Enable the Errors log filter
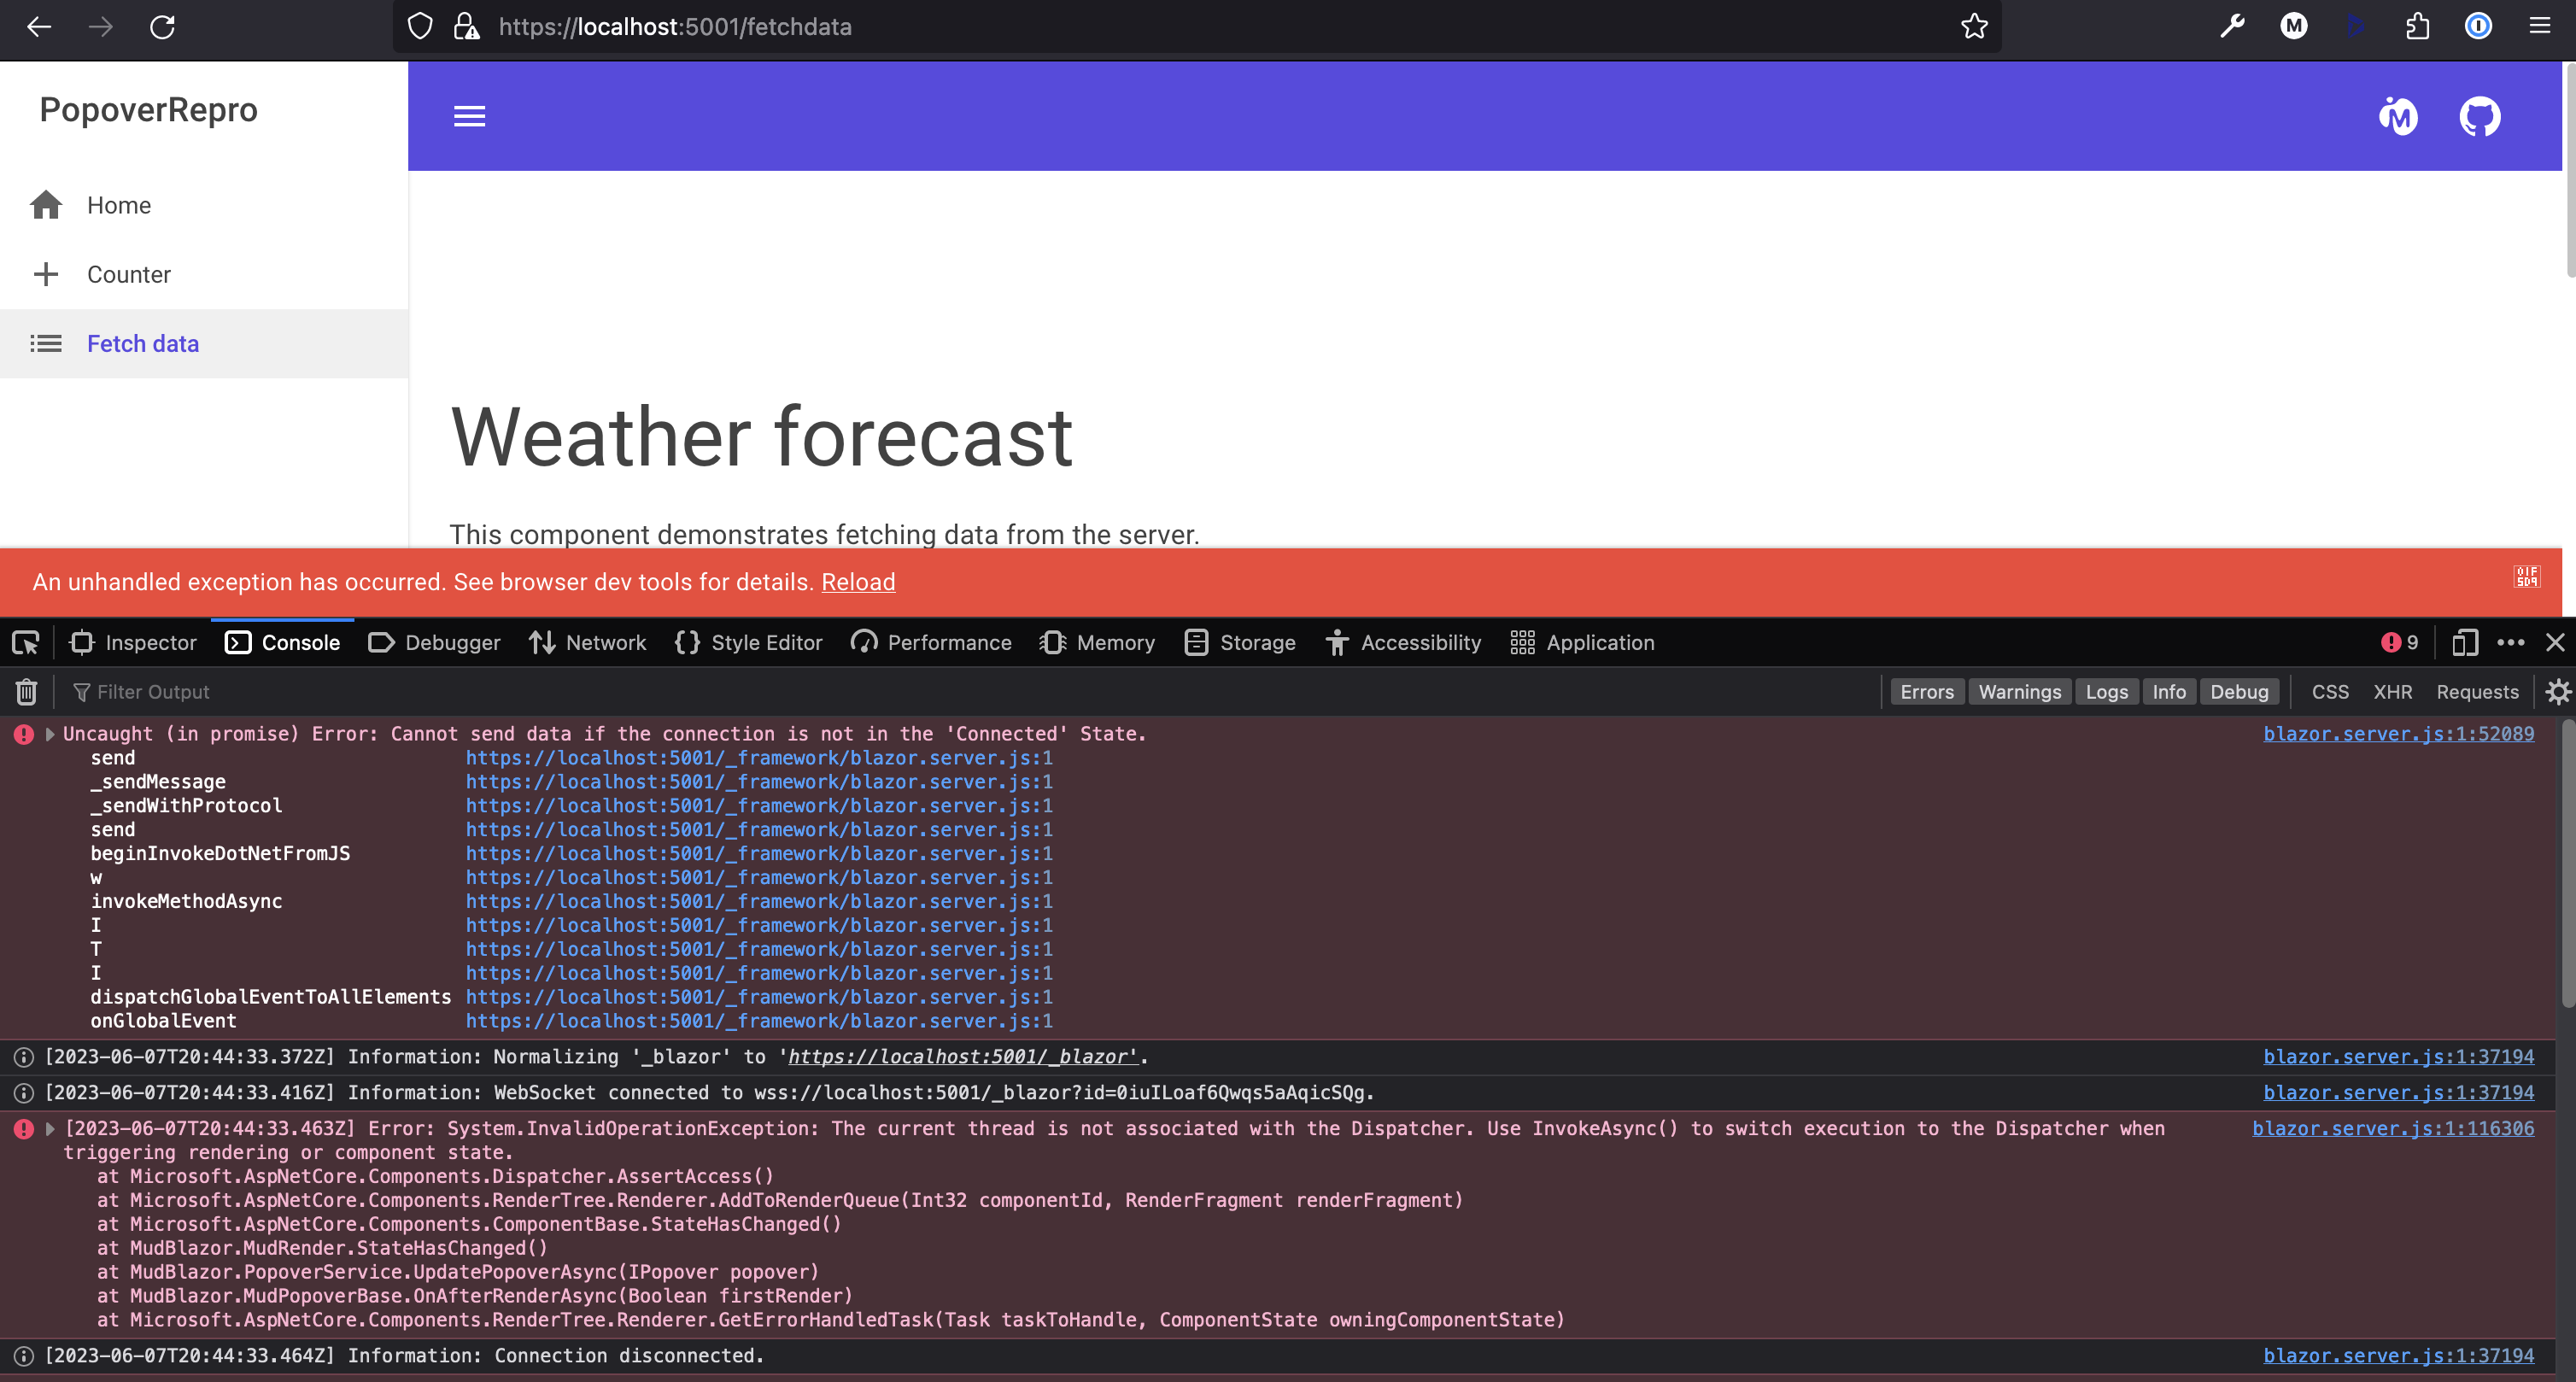 tap(1926, 691)
